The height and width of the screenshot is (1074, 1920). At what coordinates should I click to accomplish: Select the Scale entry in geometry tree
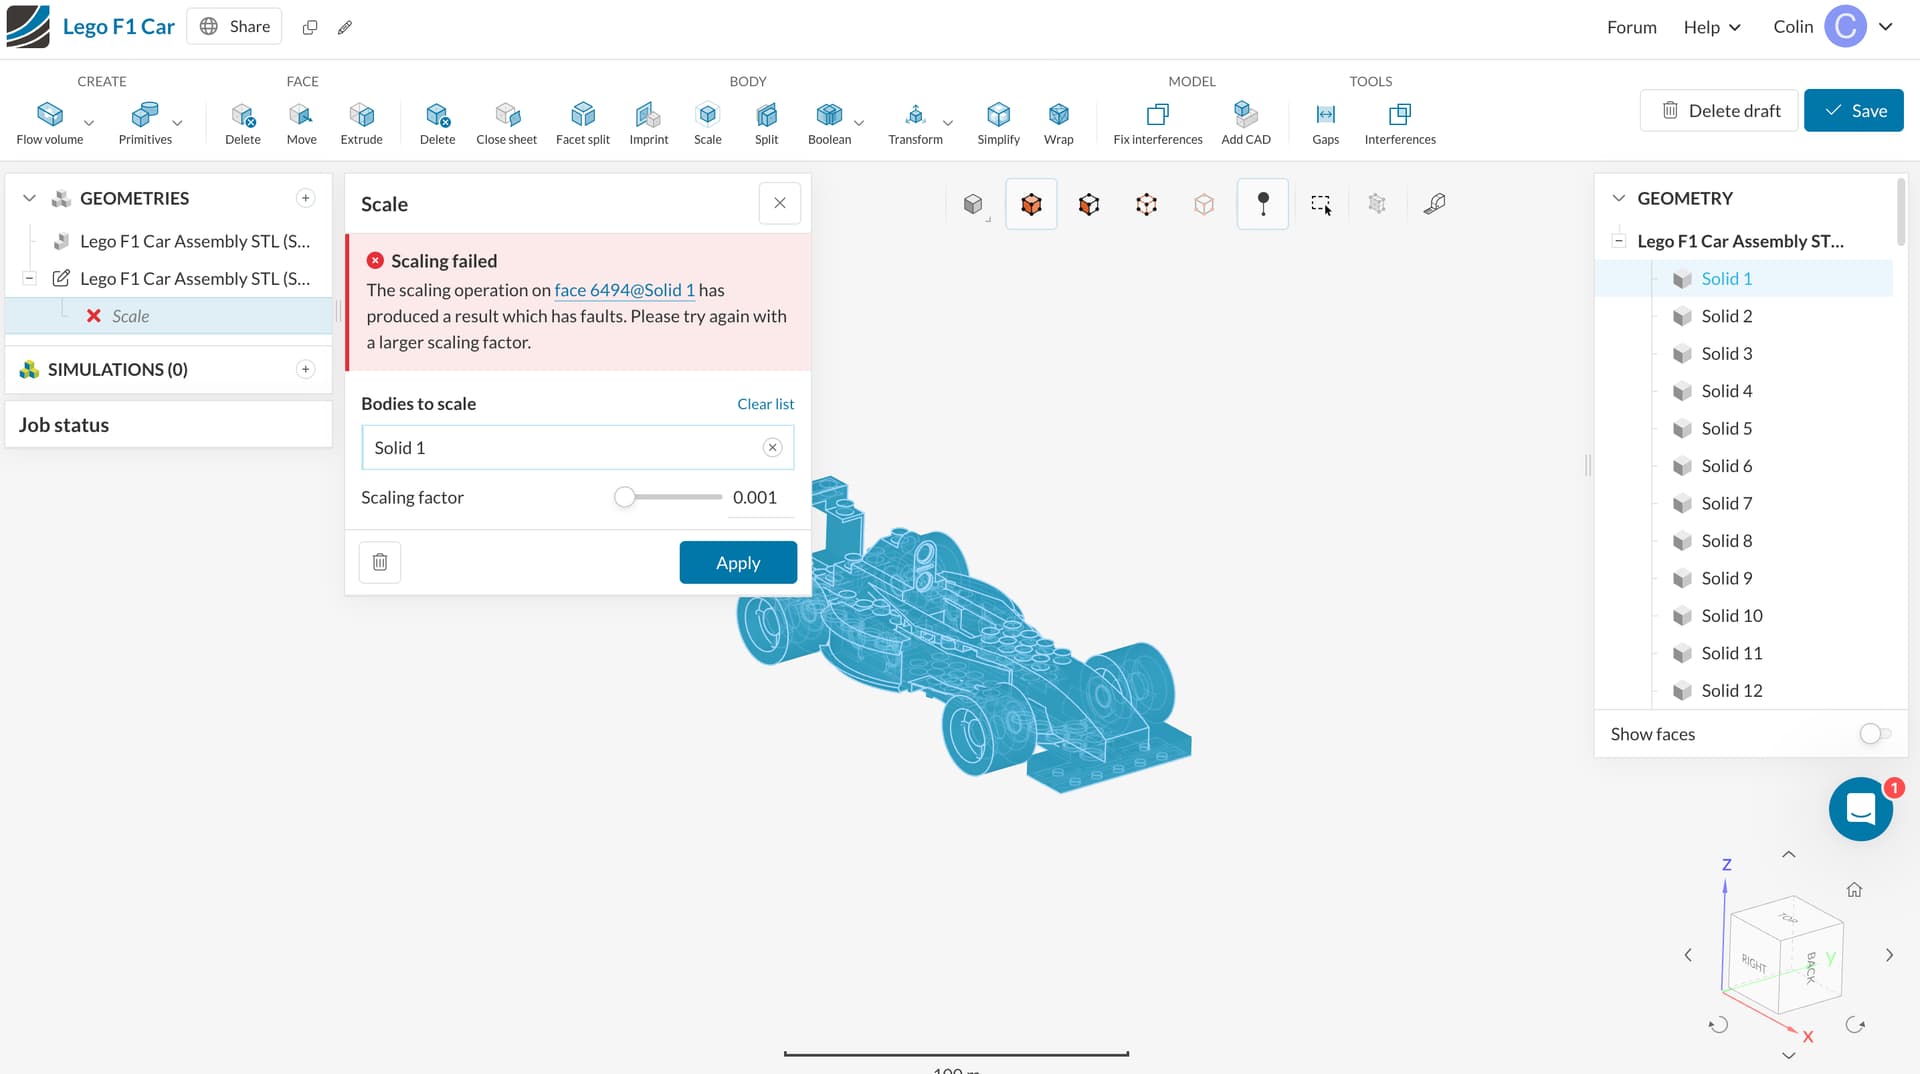pos(169,316)
